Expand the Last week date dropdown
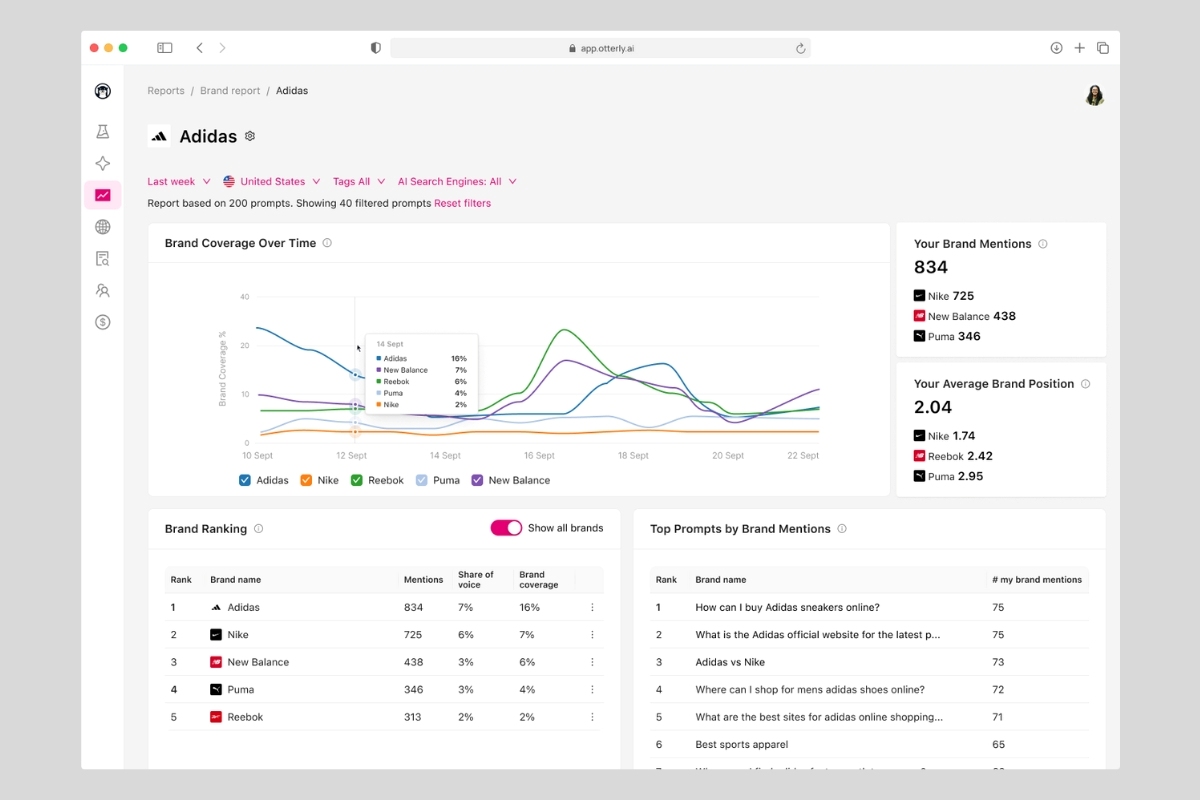The height and width of the screenshot is (800, 1200). (178, 182)
